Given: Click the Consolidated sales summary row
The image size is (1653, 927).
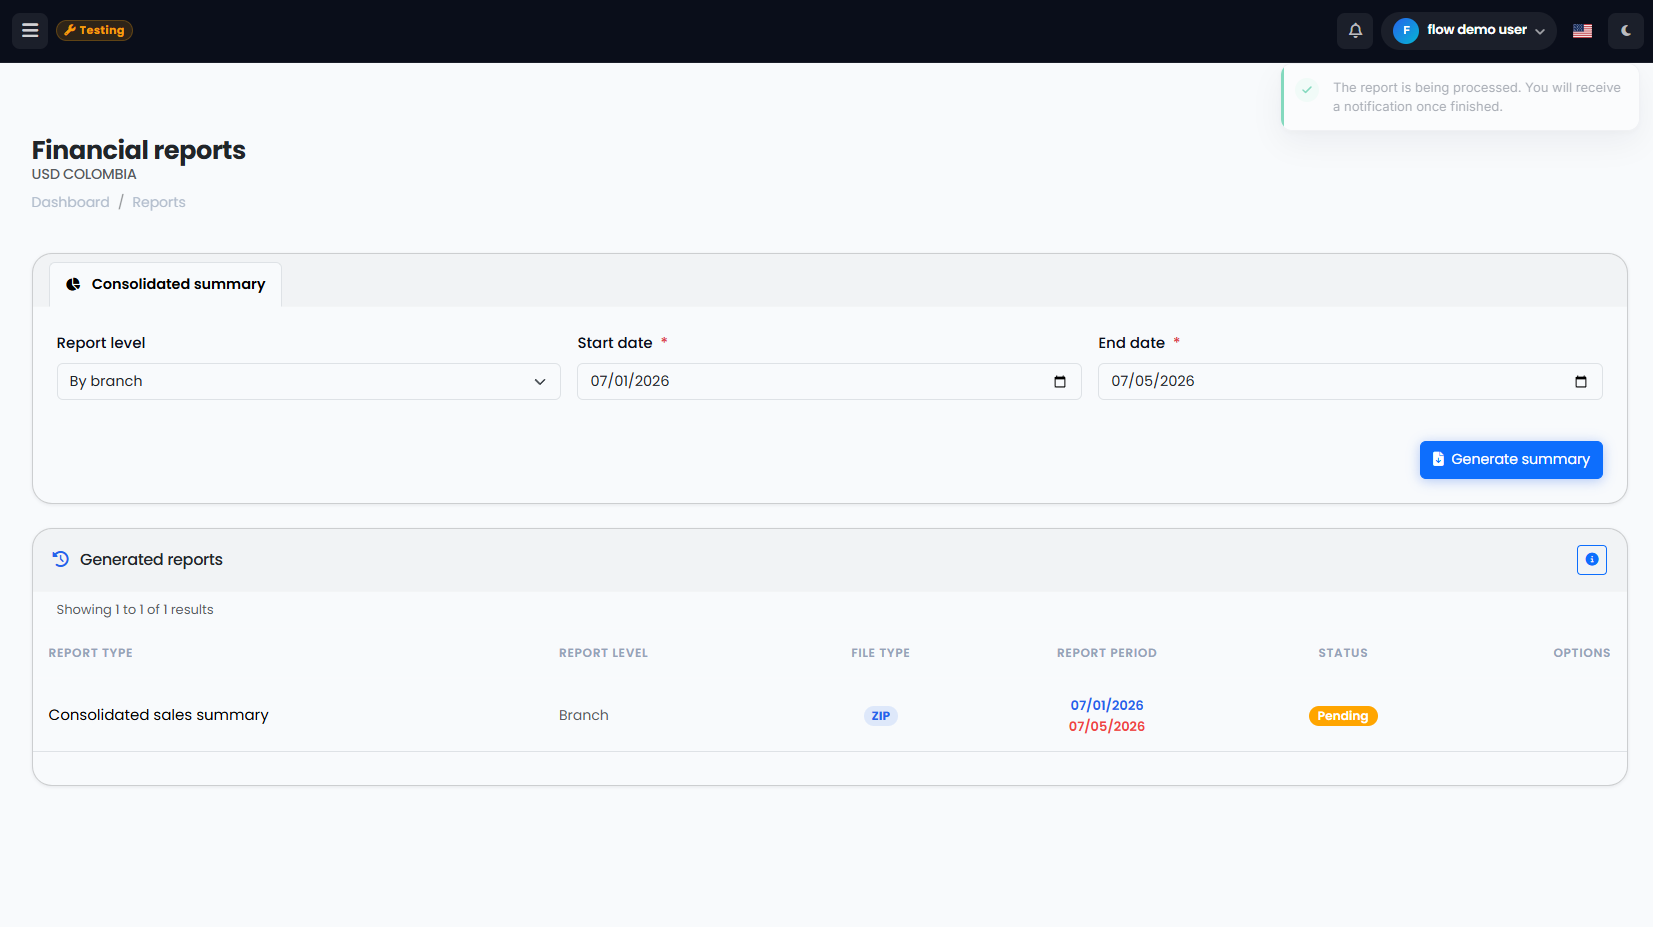Looking at the screenshot, I should point(830,715).
